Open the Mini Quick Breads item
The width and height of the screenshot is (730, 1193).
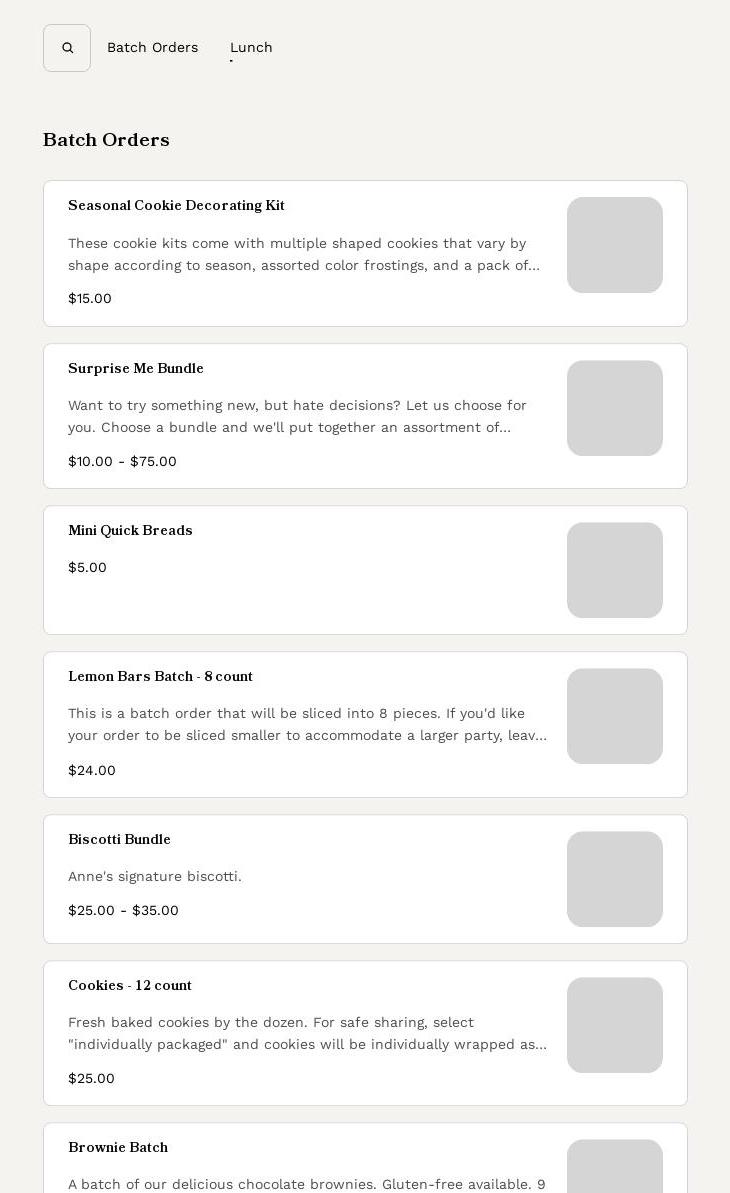pos(130,531)
